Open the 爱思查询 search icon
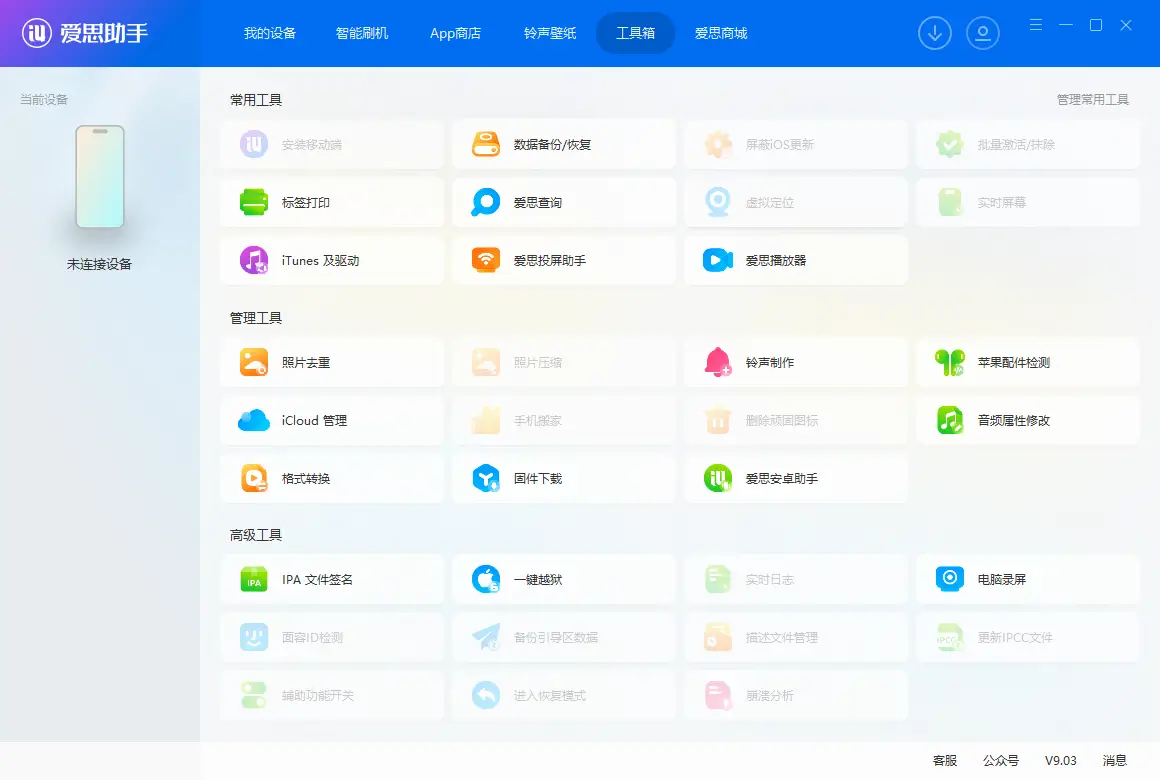This screenshot has height=780, width=1160. point(486,203)
